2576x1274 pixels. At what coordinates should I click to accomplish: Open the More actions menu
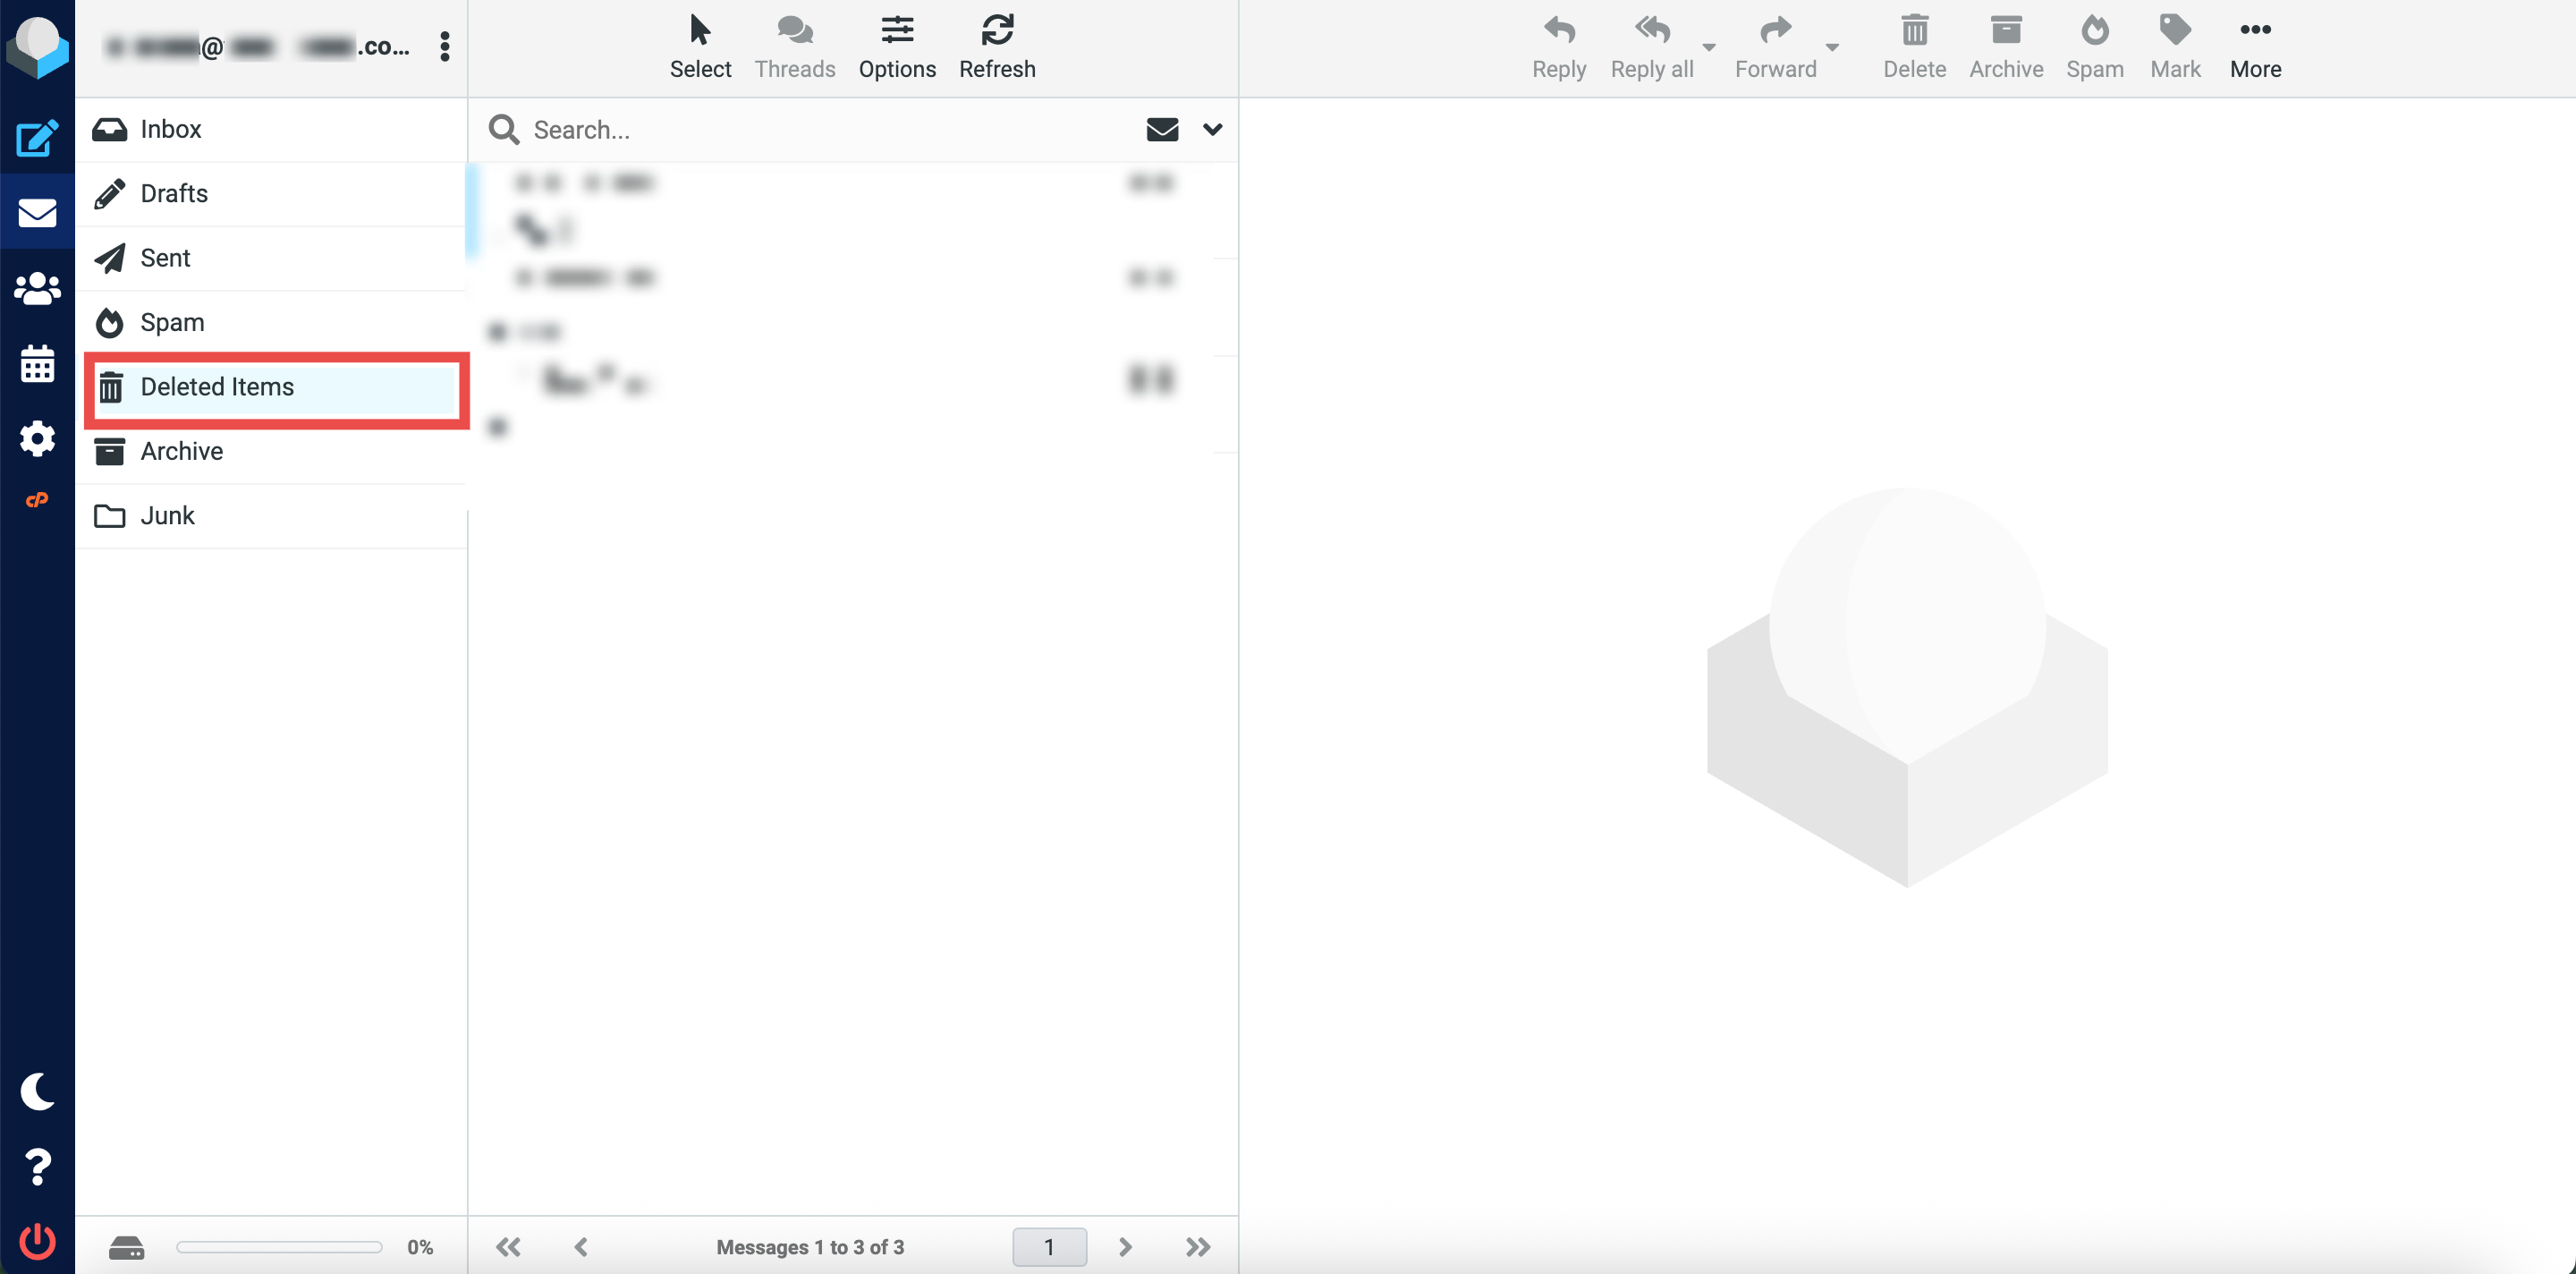click(x=2254, y=46)
